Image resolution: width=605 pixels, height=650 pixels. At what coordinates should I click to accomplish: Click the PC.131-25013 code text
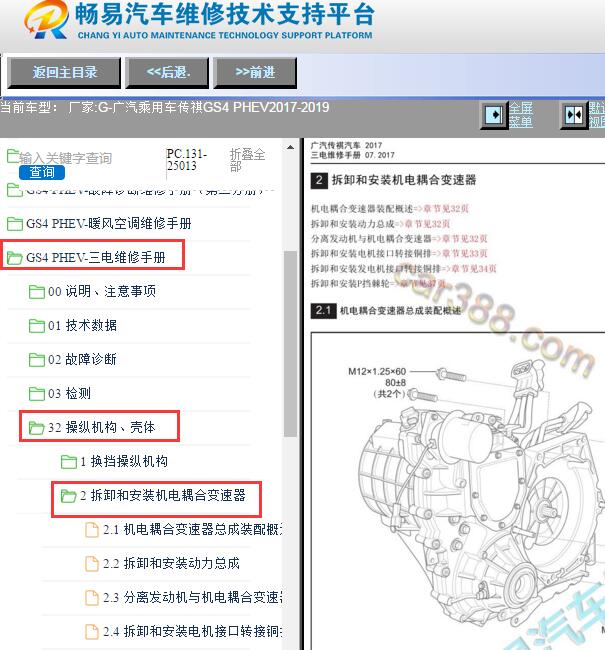[x=187, y=160]
